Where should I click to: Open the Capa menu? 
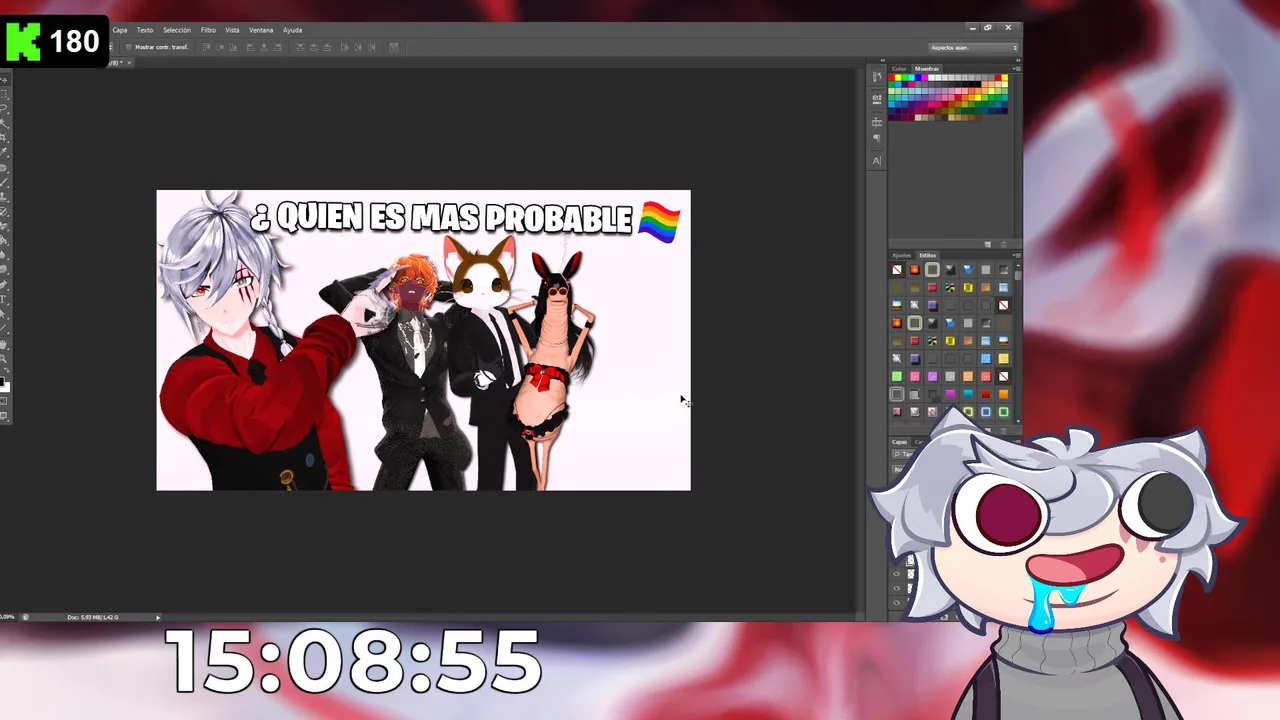click(120, 30)
